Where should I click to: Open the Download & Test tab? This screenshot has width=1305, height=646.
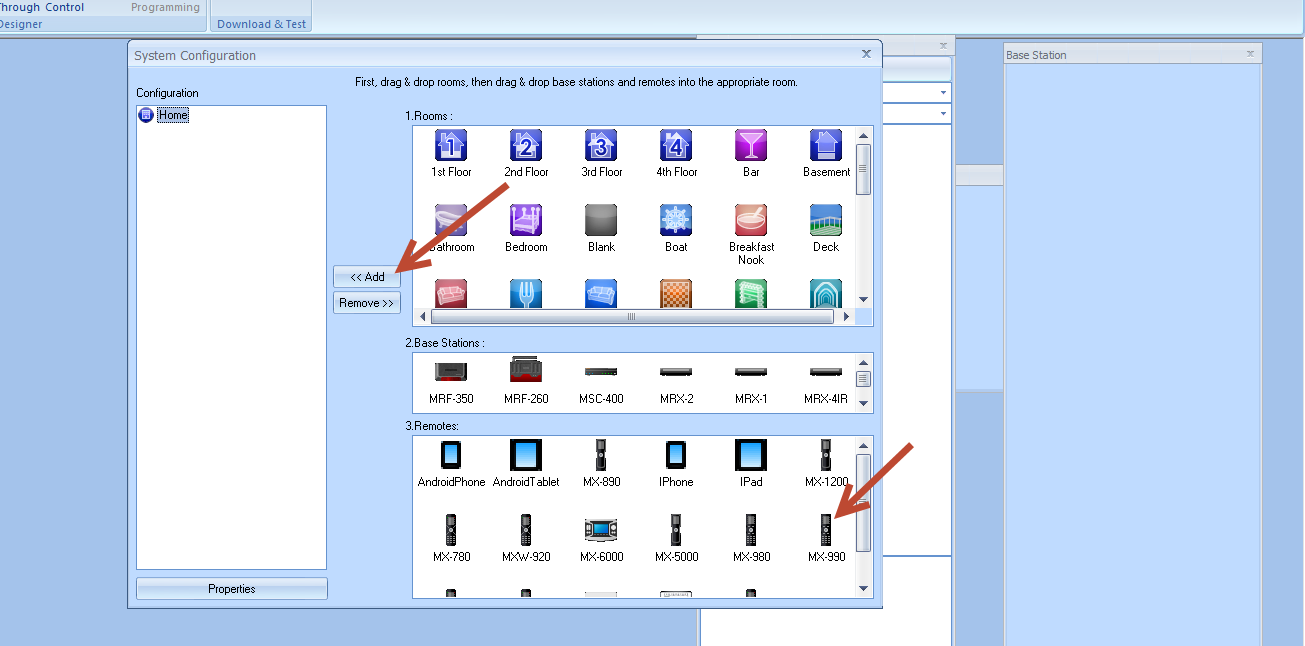[x=262, y=24]
